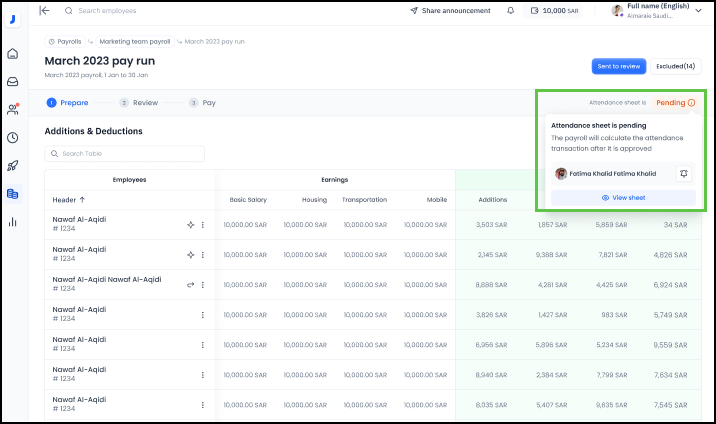Click the notification bell in top bar

coord(511,11)
